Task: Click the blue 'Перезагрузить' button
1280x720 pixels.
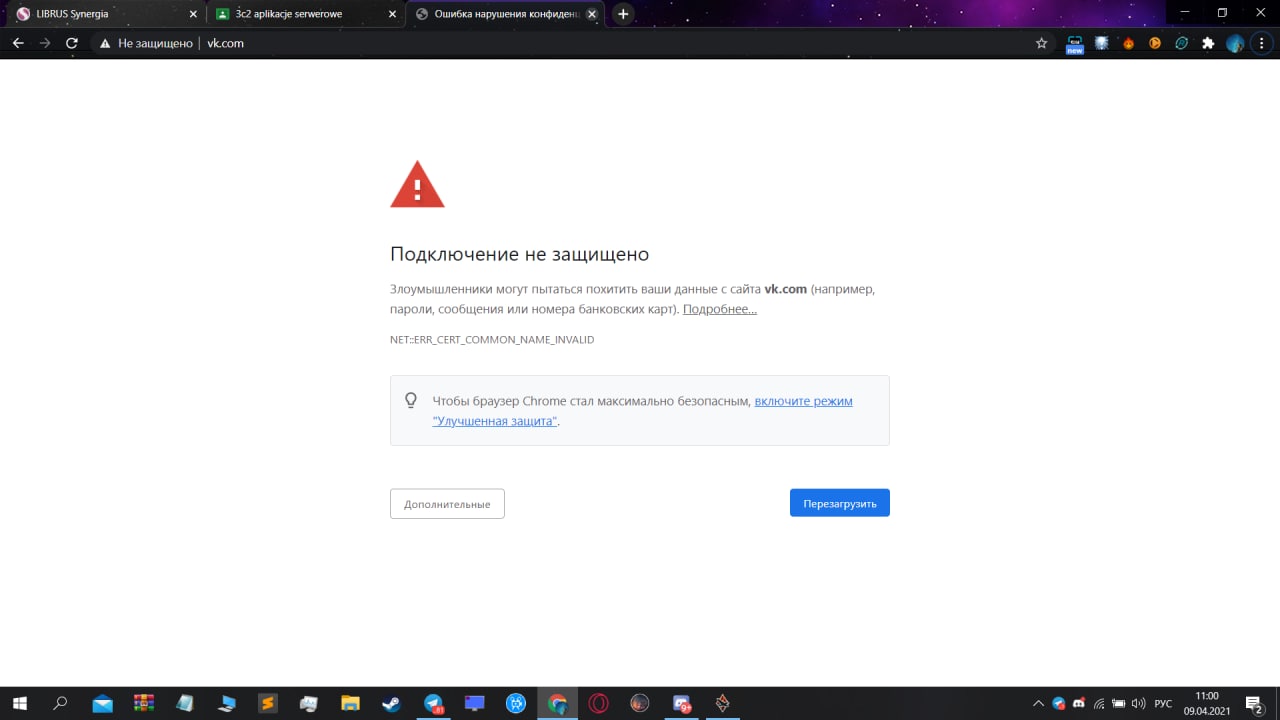Action: coord(840,503)
